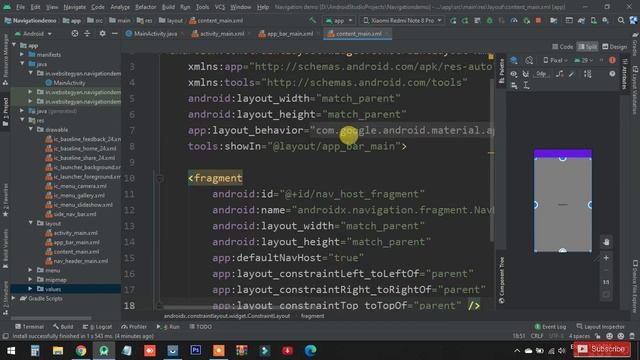Click the pan hand icon in design preview
Screen dimensions: 640x360
click(606, 242)
